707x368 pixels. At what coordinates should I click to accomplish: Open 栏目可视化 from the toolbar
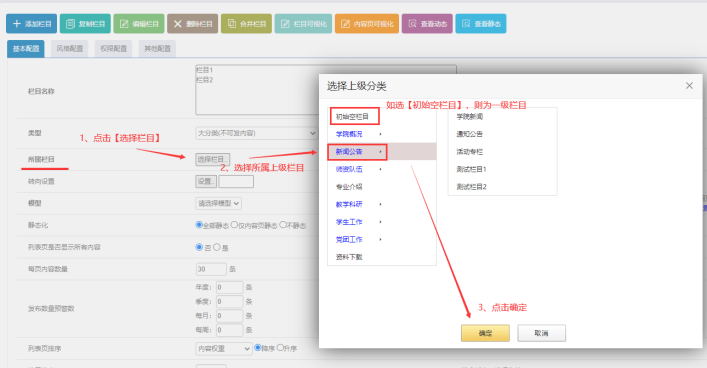click(x=303, y=24)
